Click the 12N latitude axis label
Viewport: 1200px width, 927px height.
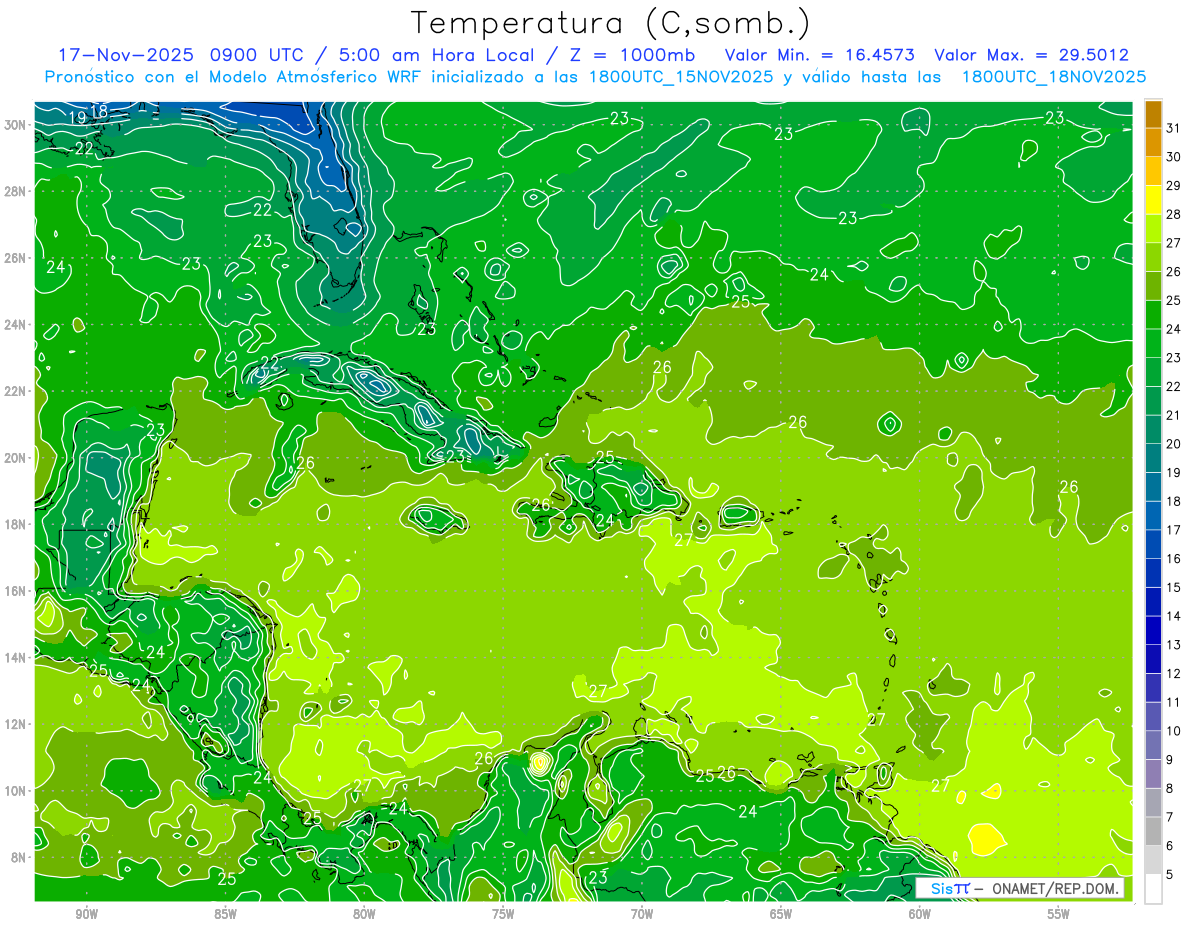pos(15,723)
